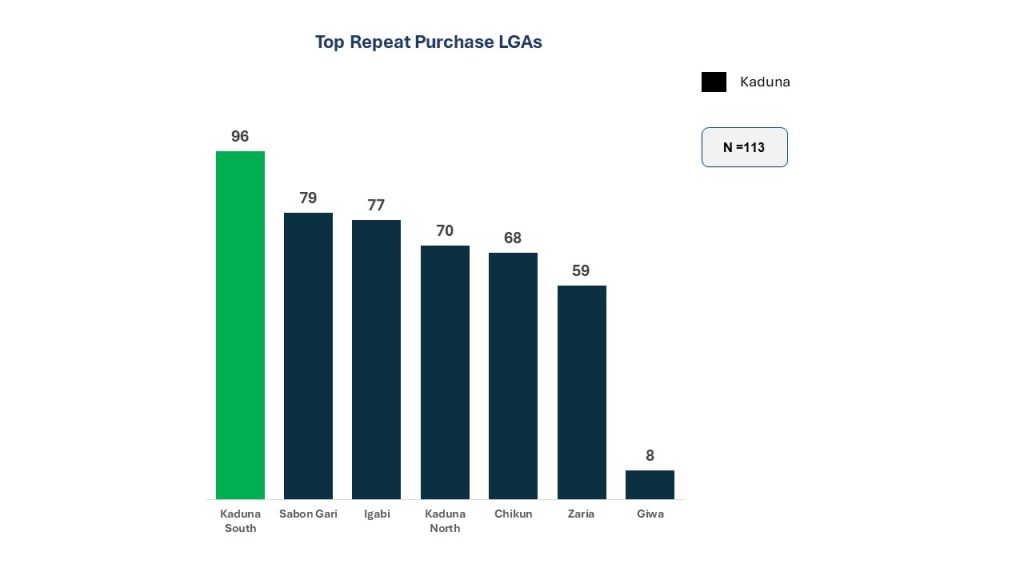Click the N =113 box
The height and width of the screenshot is (576, 1024).
744,147
